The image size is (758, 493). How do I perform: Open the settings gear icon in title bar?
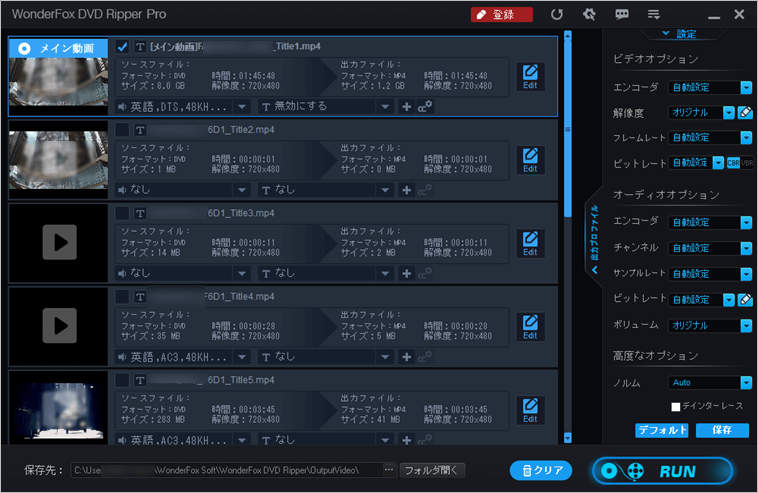click(589, 15)
